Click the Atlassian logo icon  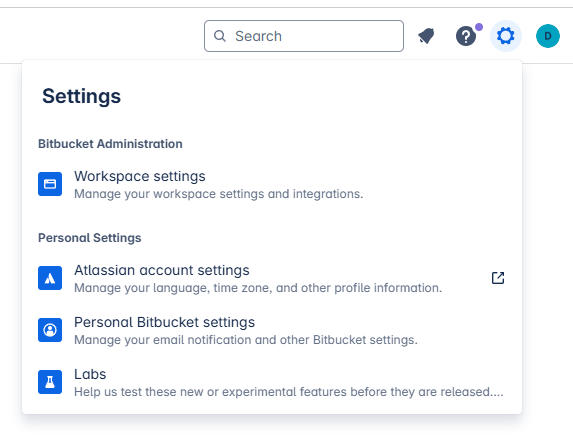coord(50,278)
